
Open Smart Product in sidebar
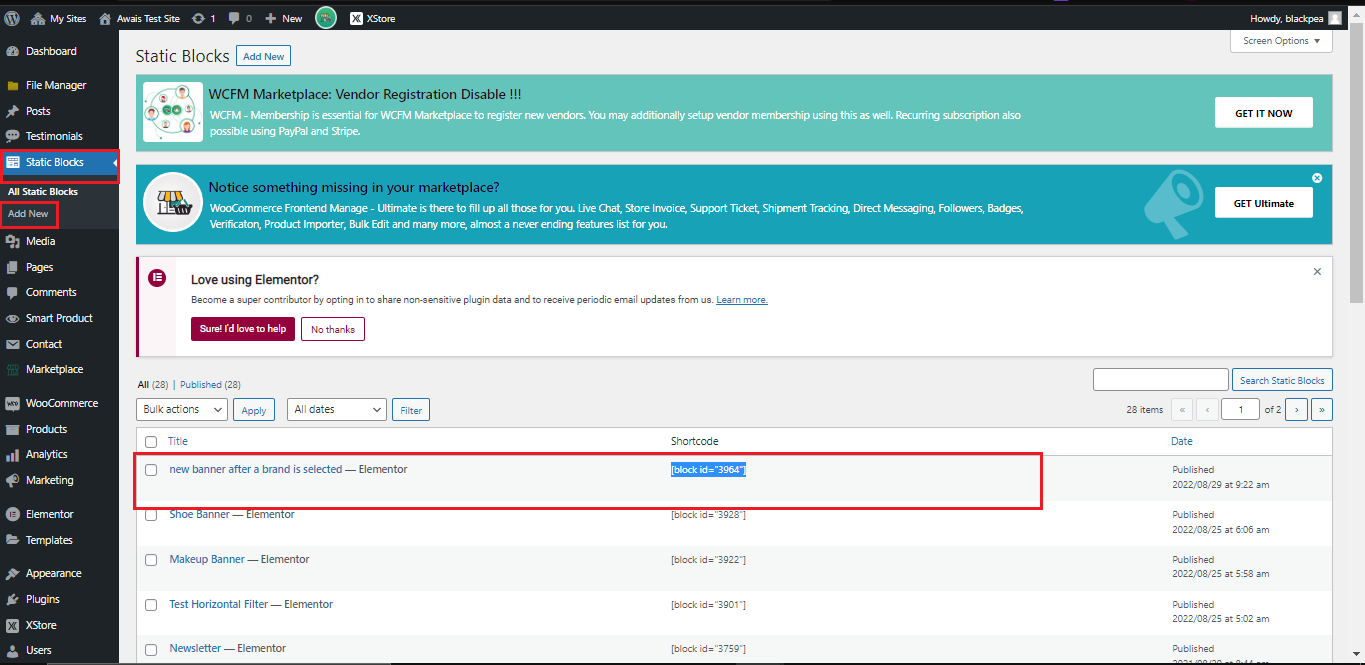[59, 318]
